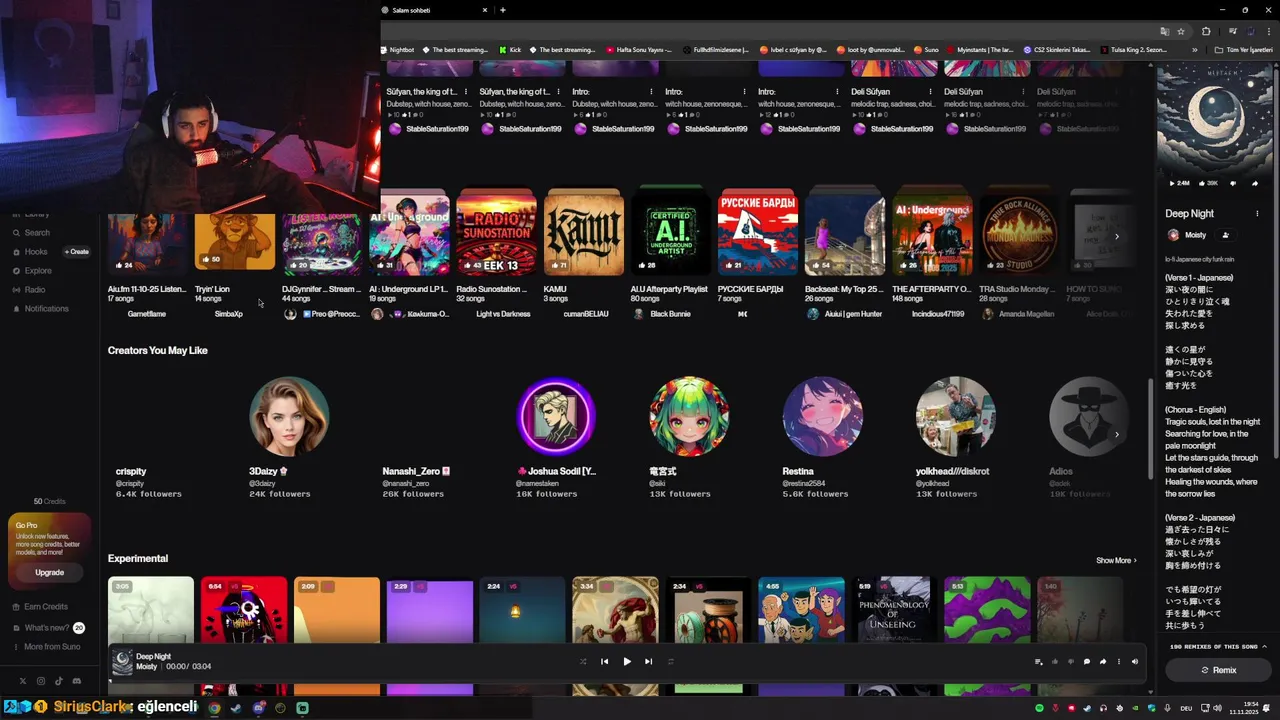Share Deep Night from the right panel

click(x=1255, y=183)
